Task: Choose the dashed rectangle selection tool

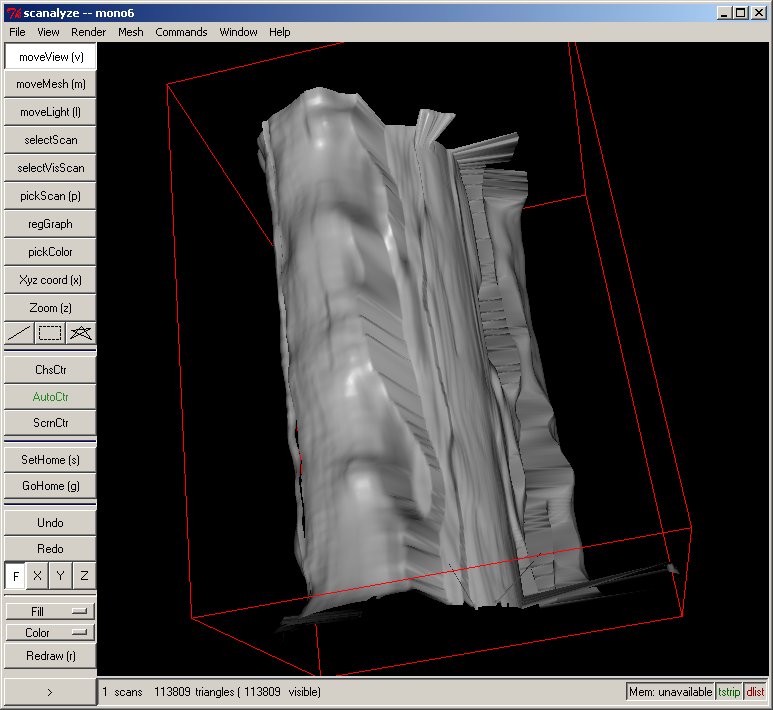Action: click(50, 333)
